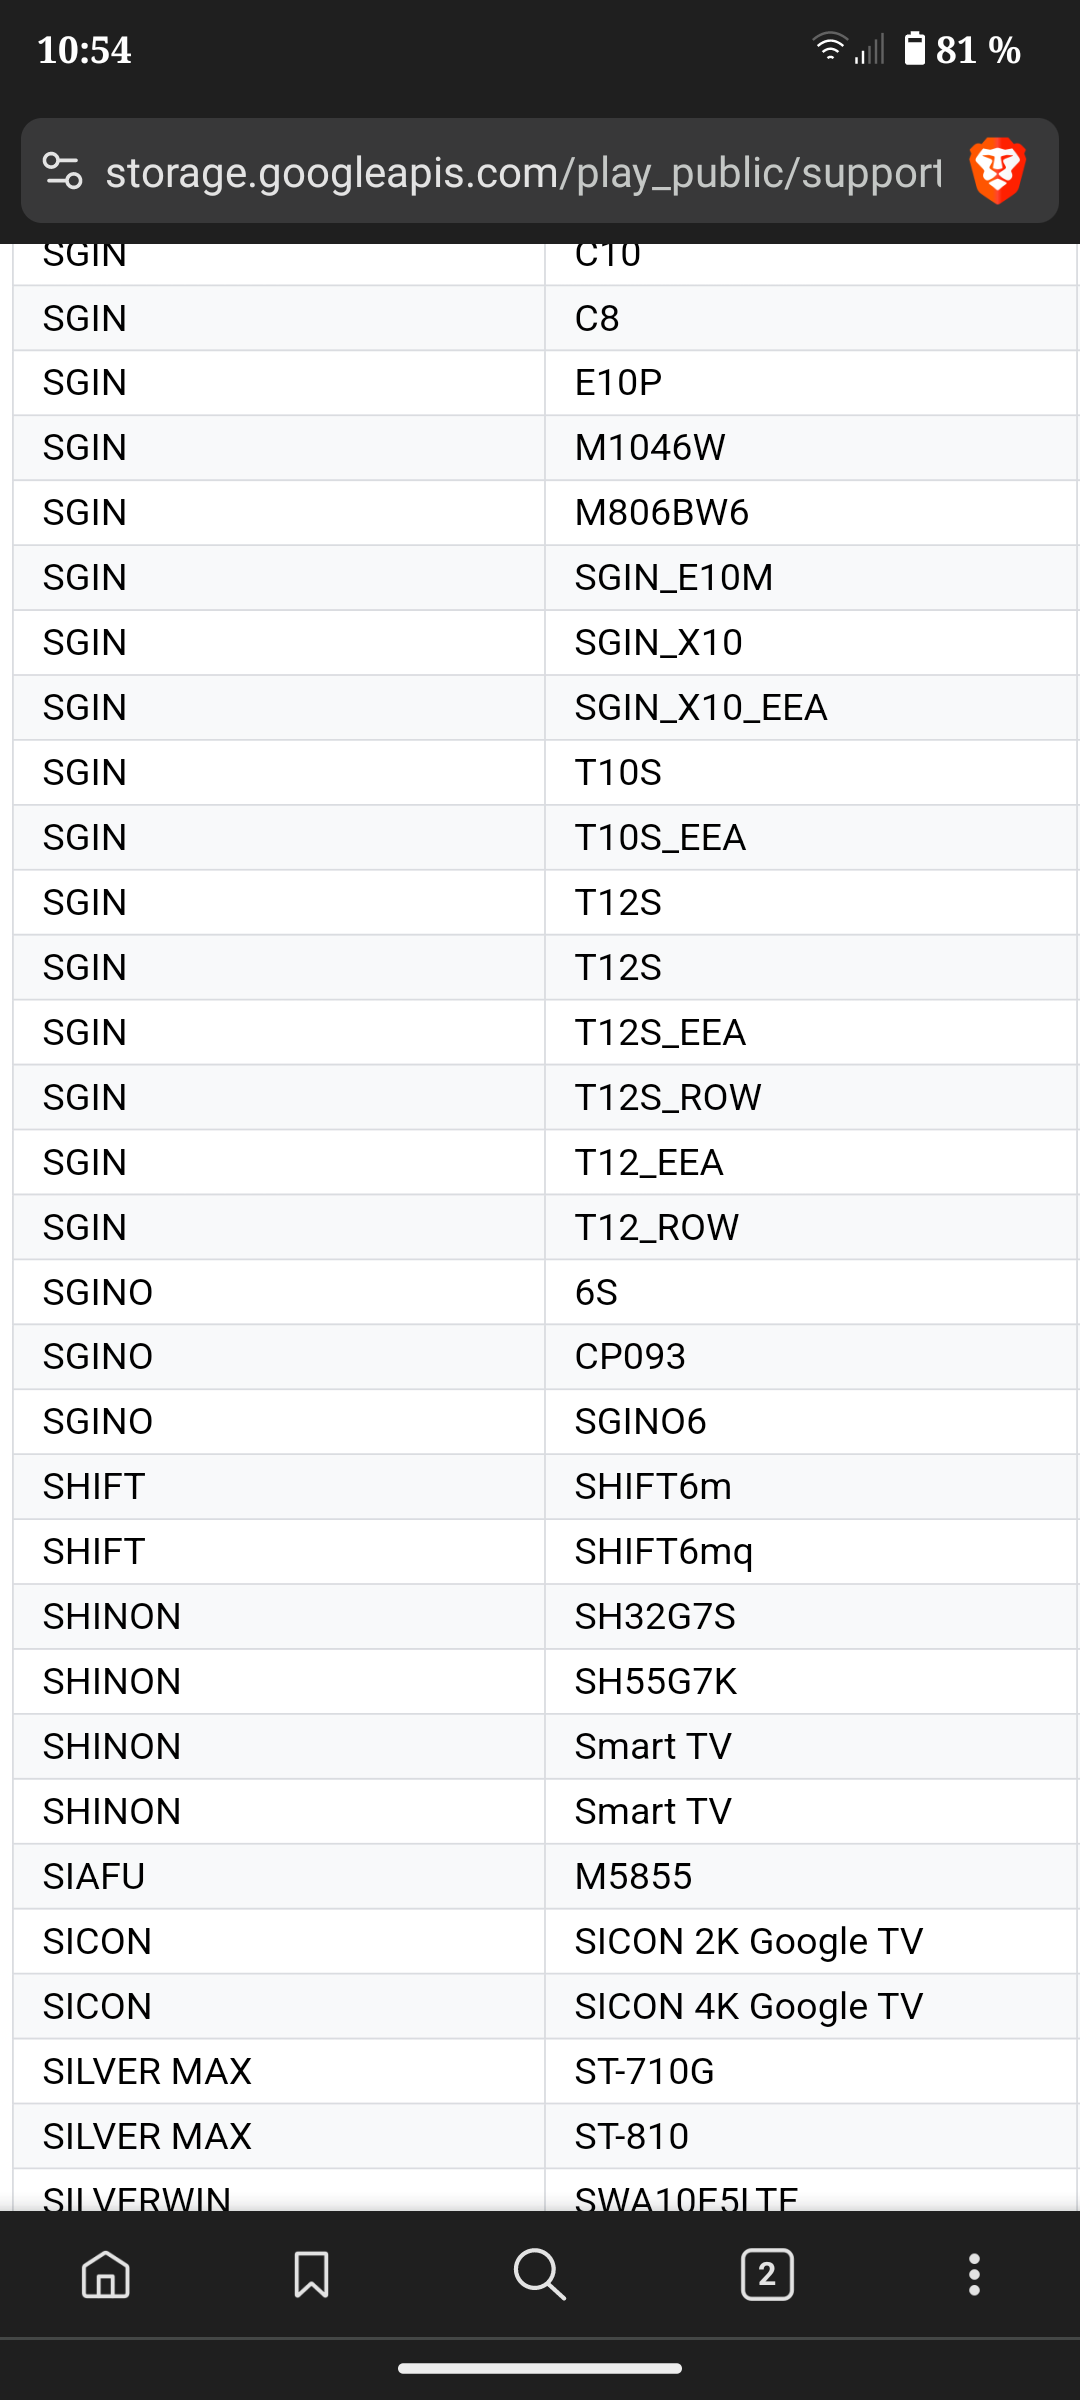Image resolution: width=1080 pixels, height=2400 pixels.
Task: Tap the SHIFT6mq model cell
Action: click(663, 1551)
